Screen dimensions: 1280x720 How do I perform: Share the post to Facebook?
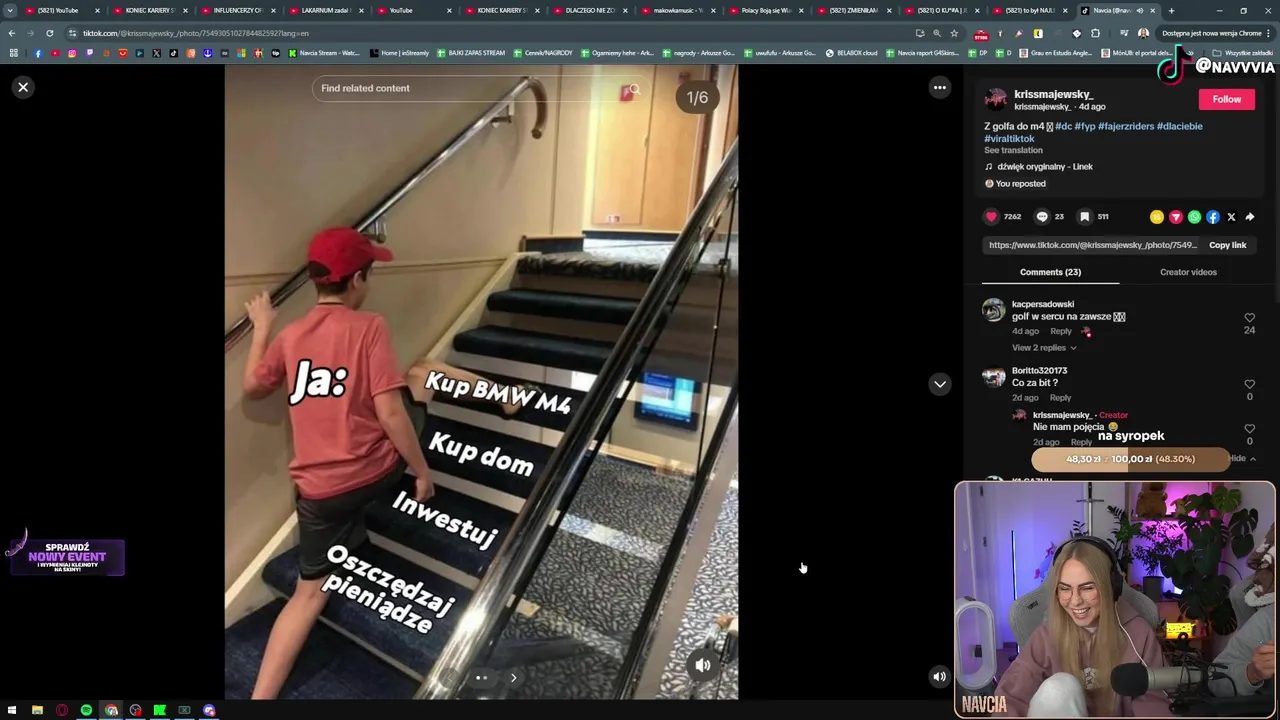(x=1213, y=217)
